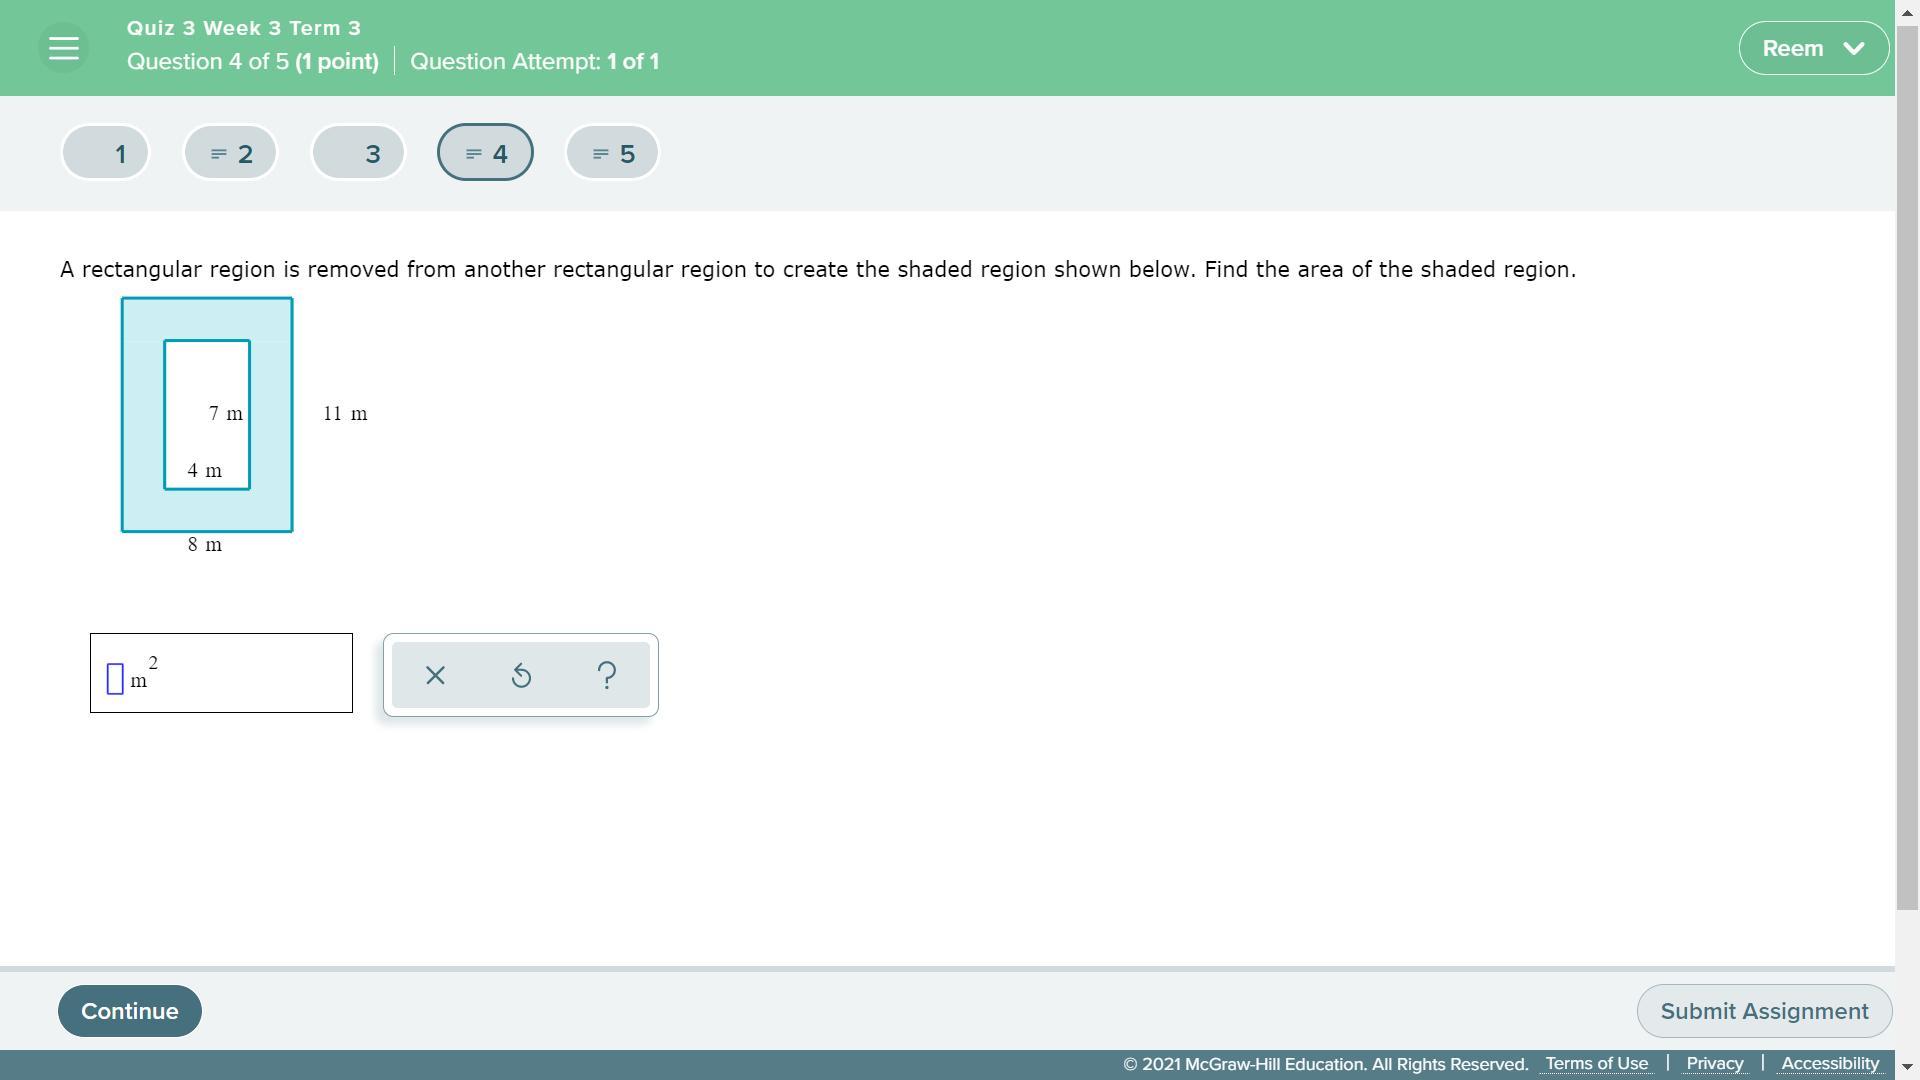Click the answer input box

click(116, 679)
